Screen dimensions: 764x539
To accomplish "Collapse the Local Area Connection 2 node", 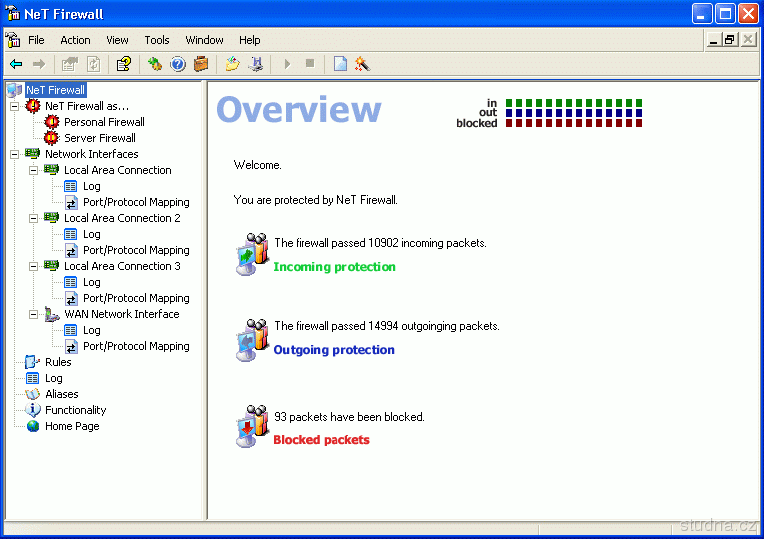I will [x=34, y=218].
